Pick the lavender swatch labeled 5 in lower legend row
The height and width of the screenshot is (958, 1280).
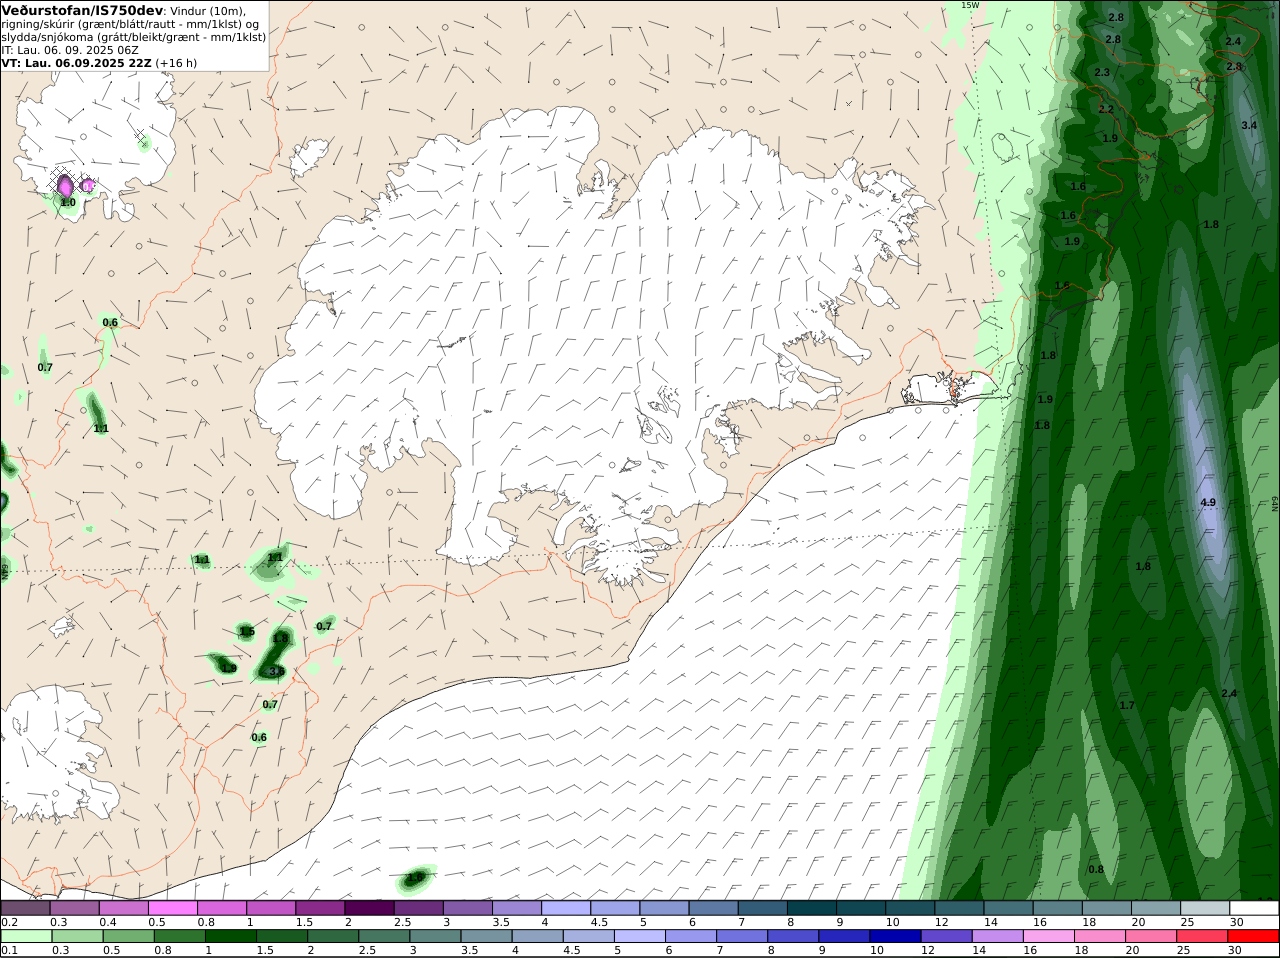coord(639,936)
